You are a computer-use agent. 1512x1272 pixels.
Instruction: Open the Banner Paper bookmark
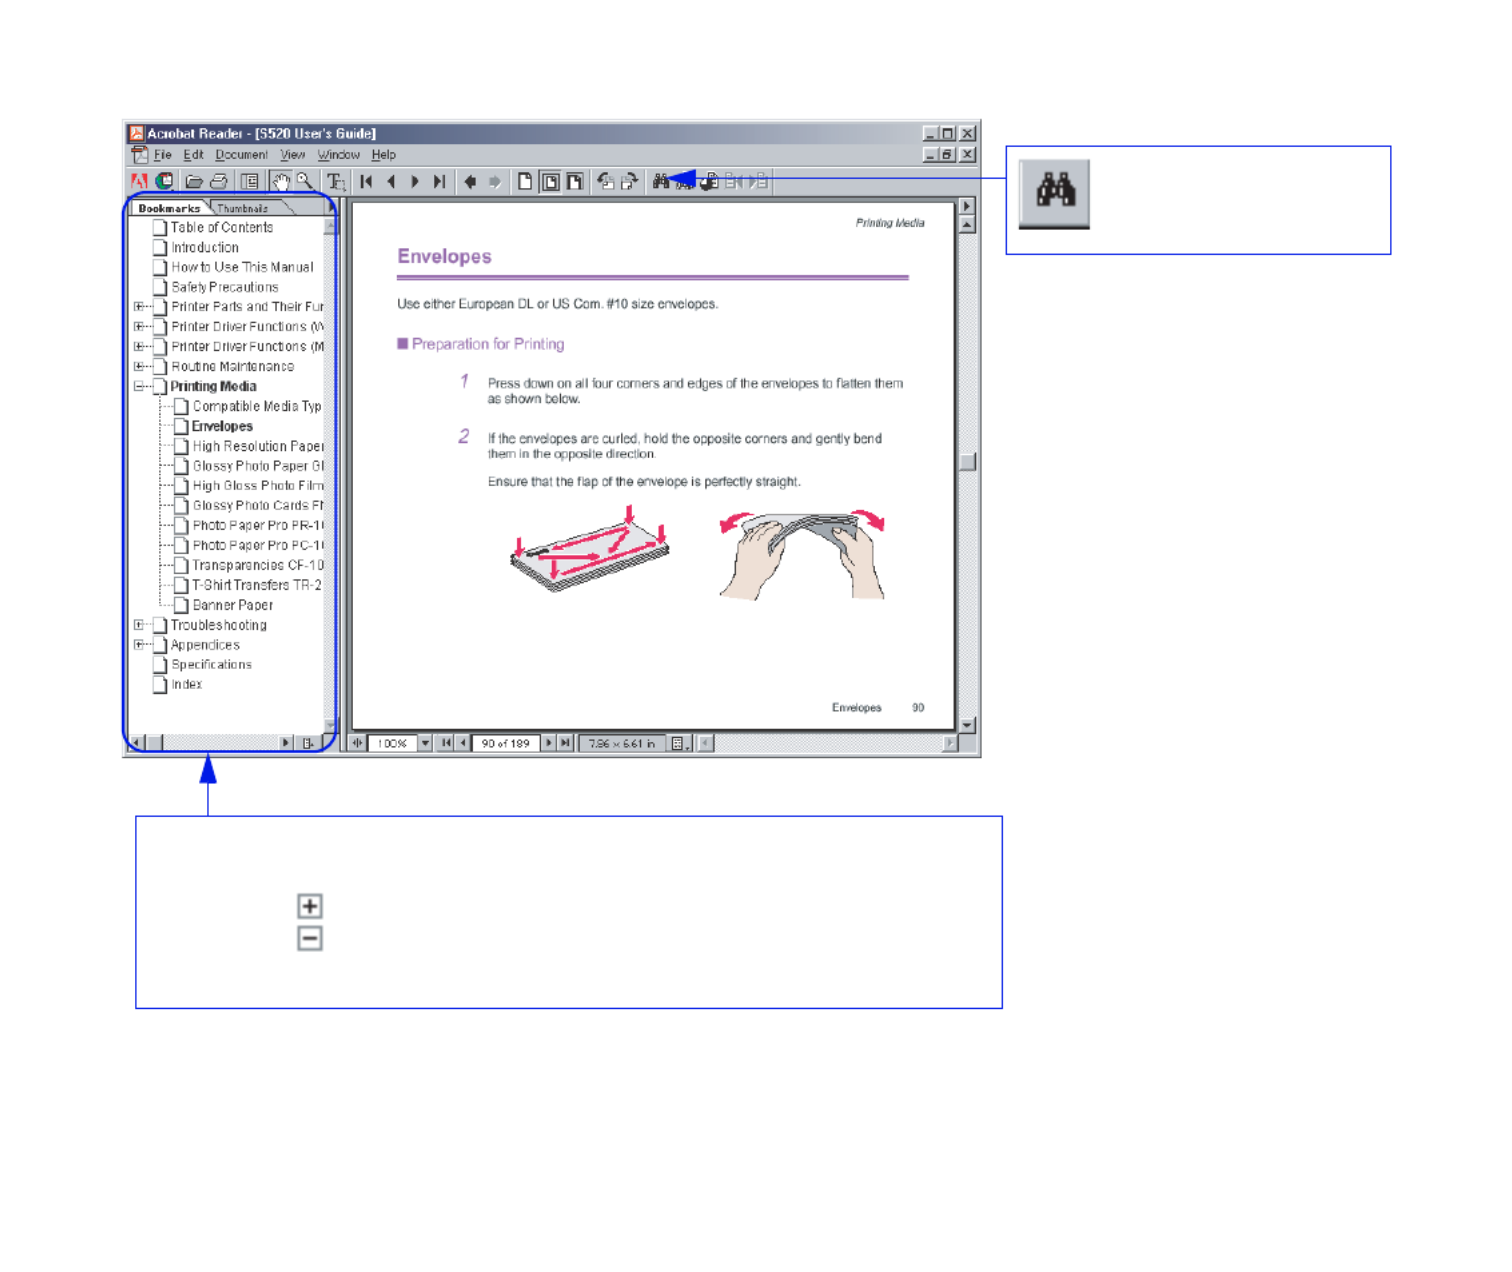click(x=232, y=605)
